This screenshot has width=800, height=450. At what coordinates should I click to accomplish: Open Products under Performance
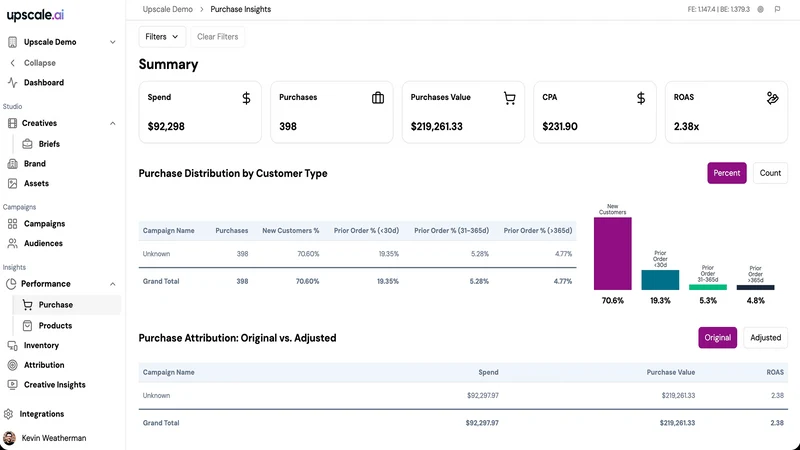[x=55, y=326]
